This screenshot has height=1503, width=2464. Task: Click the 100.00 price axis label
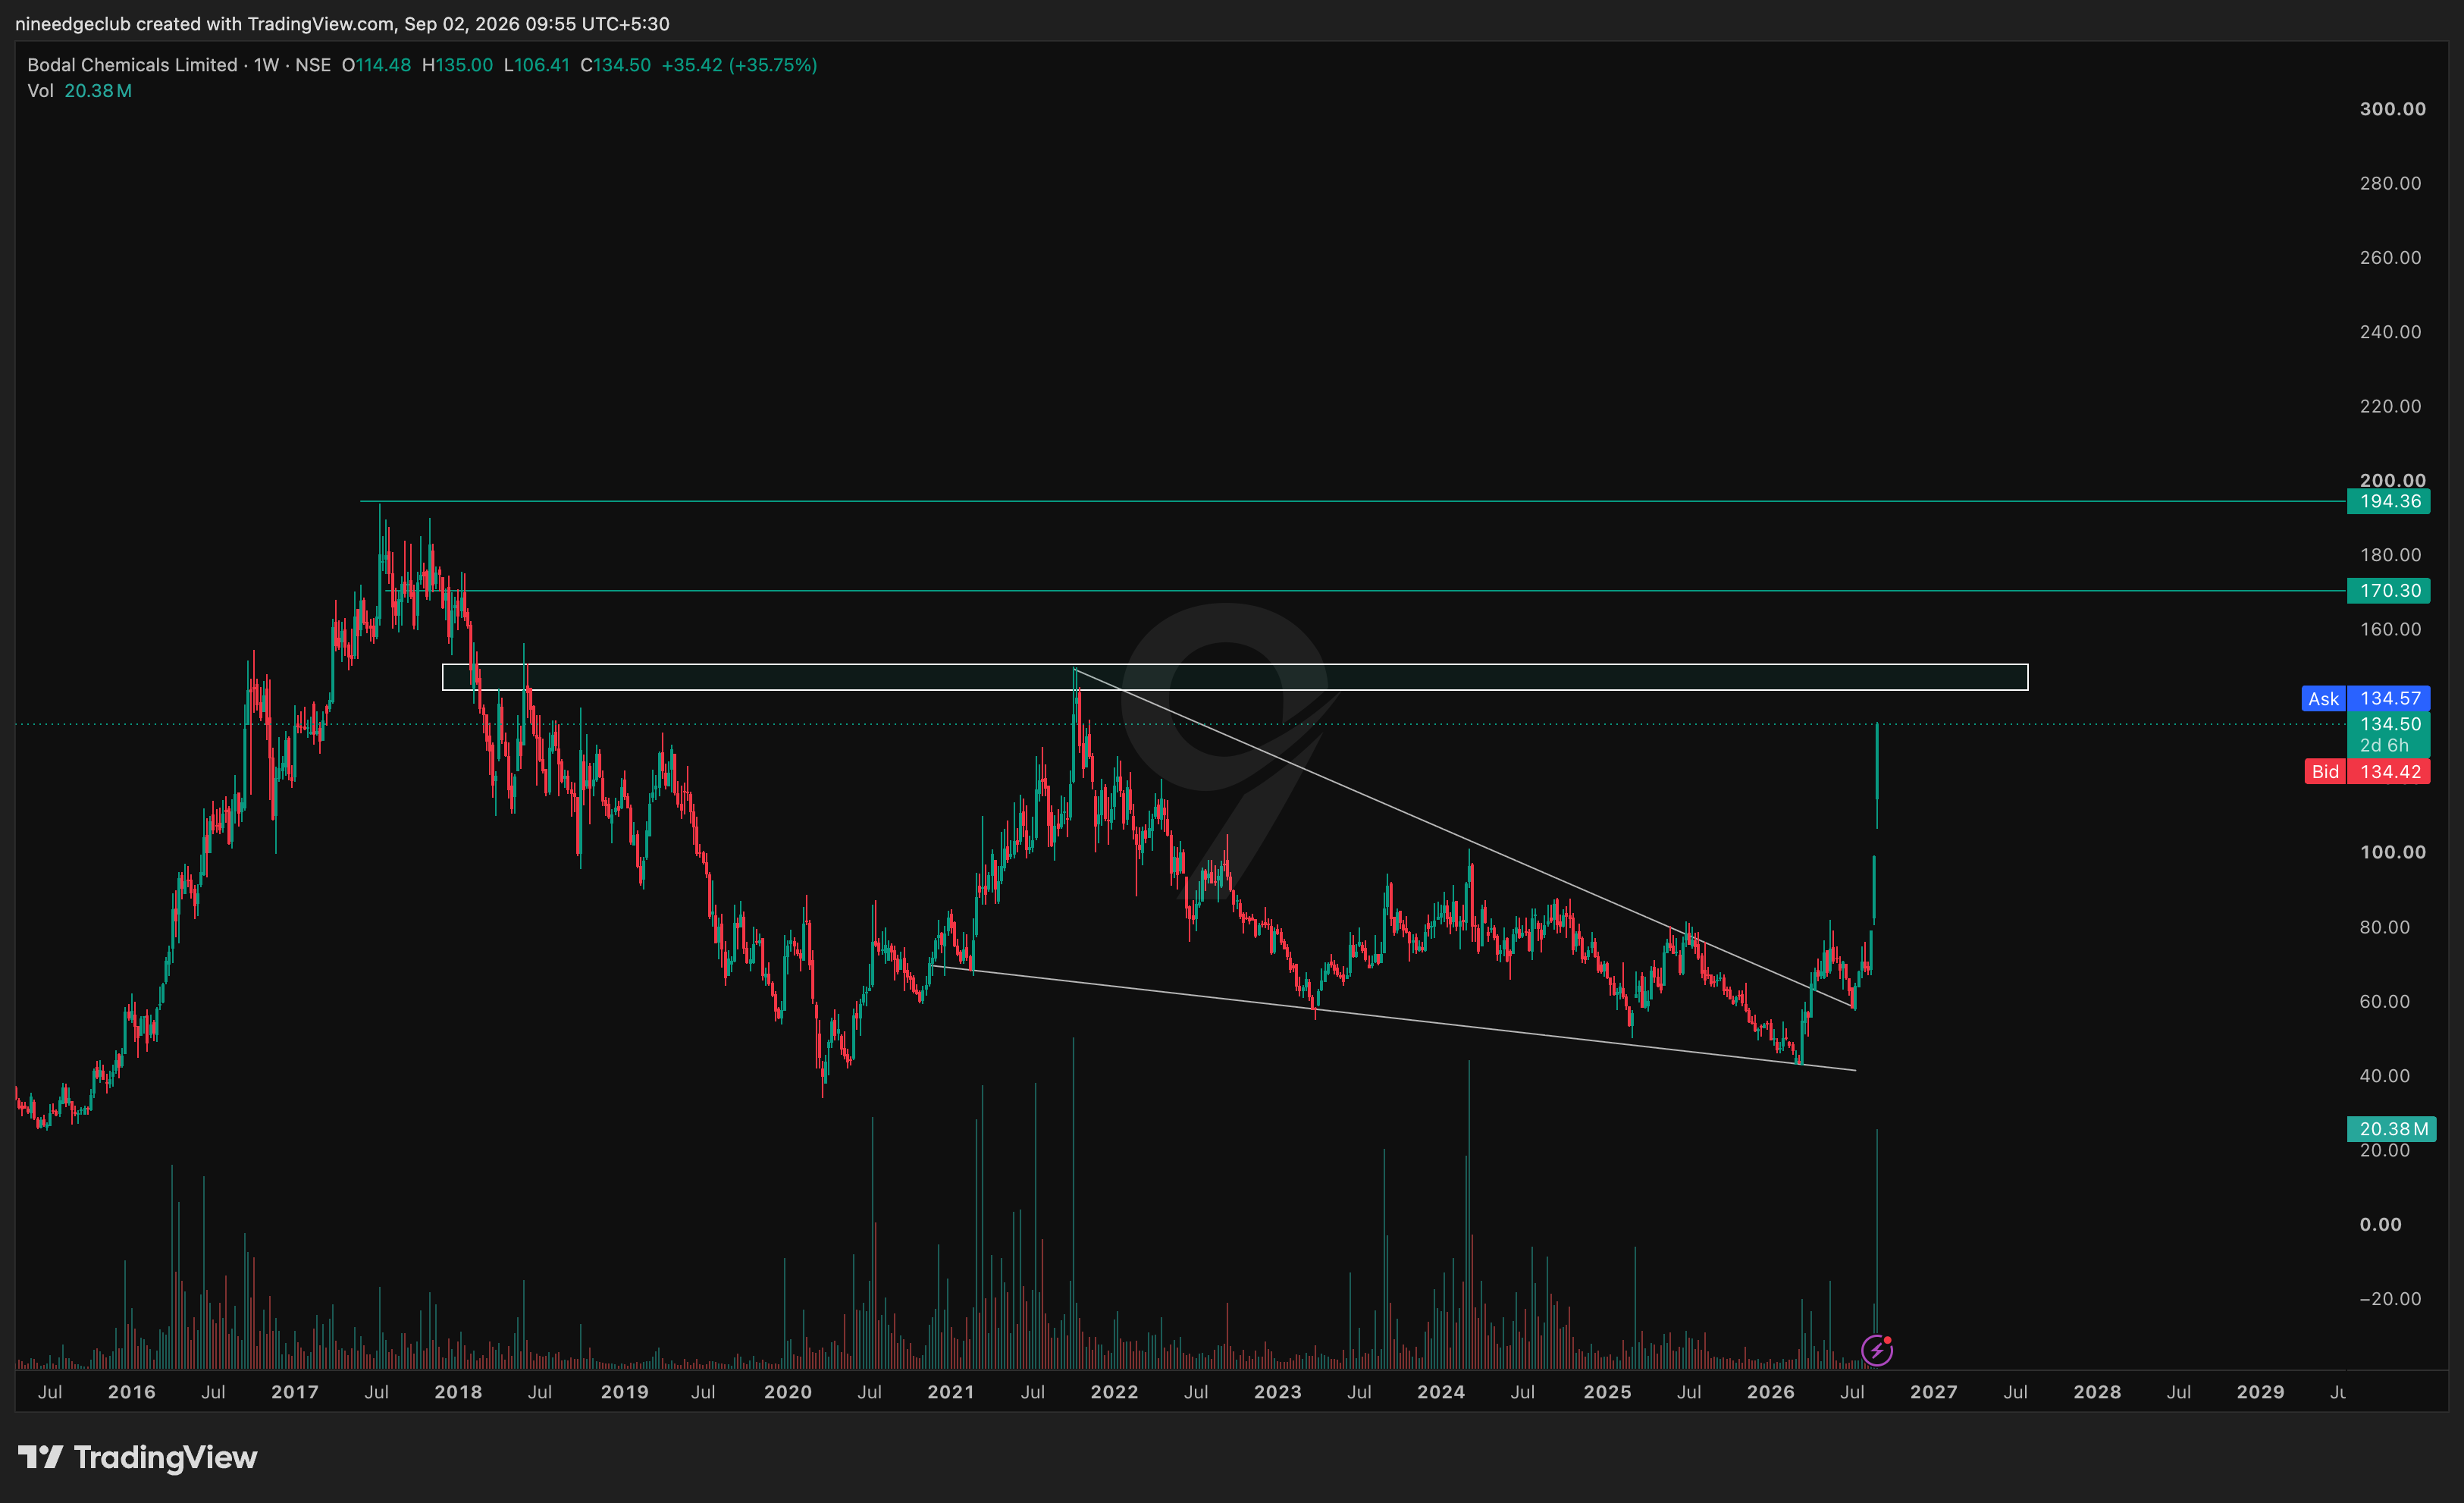click(2392, 852)
